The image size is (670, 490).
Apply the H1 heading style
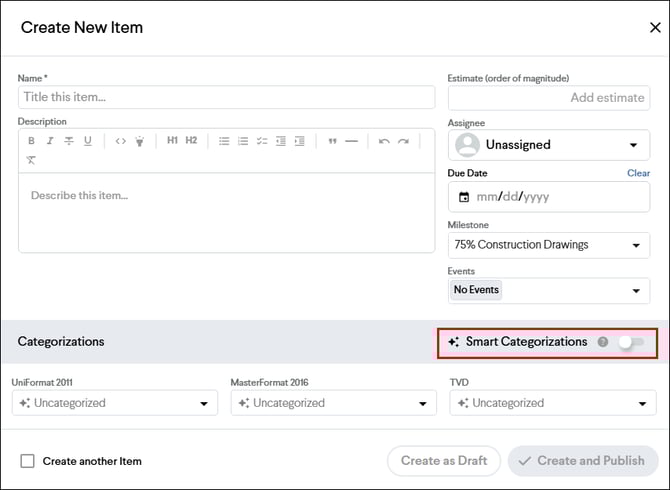click(172, 141)
